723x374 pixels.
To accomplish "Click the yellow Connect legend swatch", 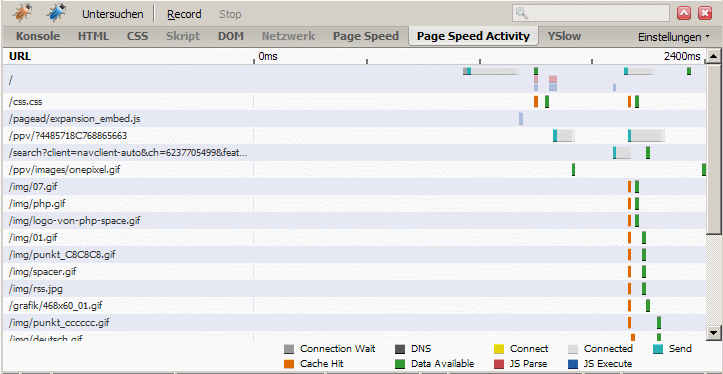I will [x=498, y=349].
